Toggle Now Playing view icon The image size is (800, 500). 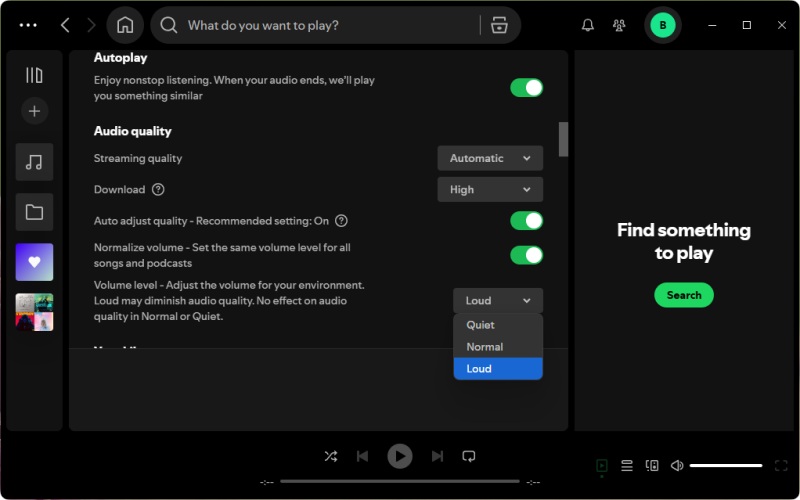pos(602,465)
